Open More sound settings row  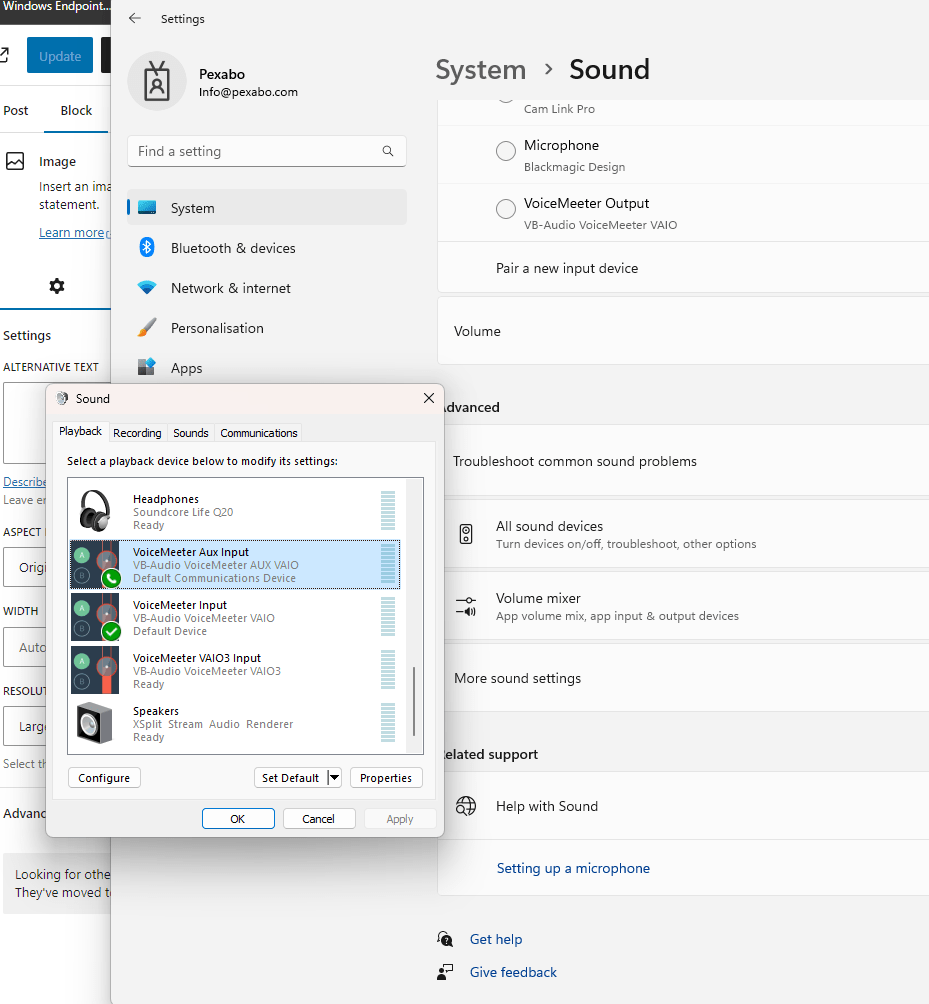point(683,678)
